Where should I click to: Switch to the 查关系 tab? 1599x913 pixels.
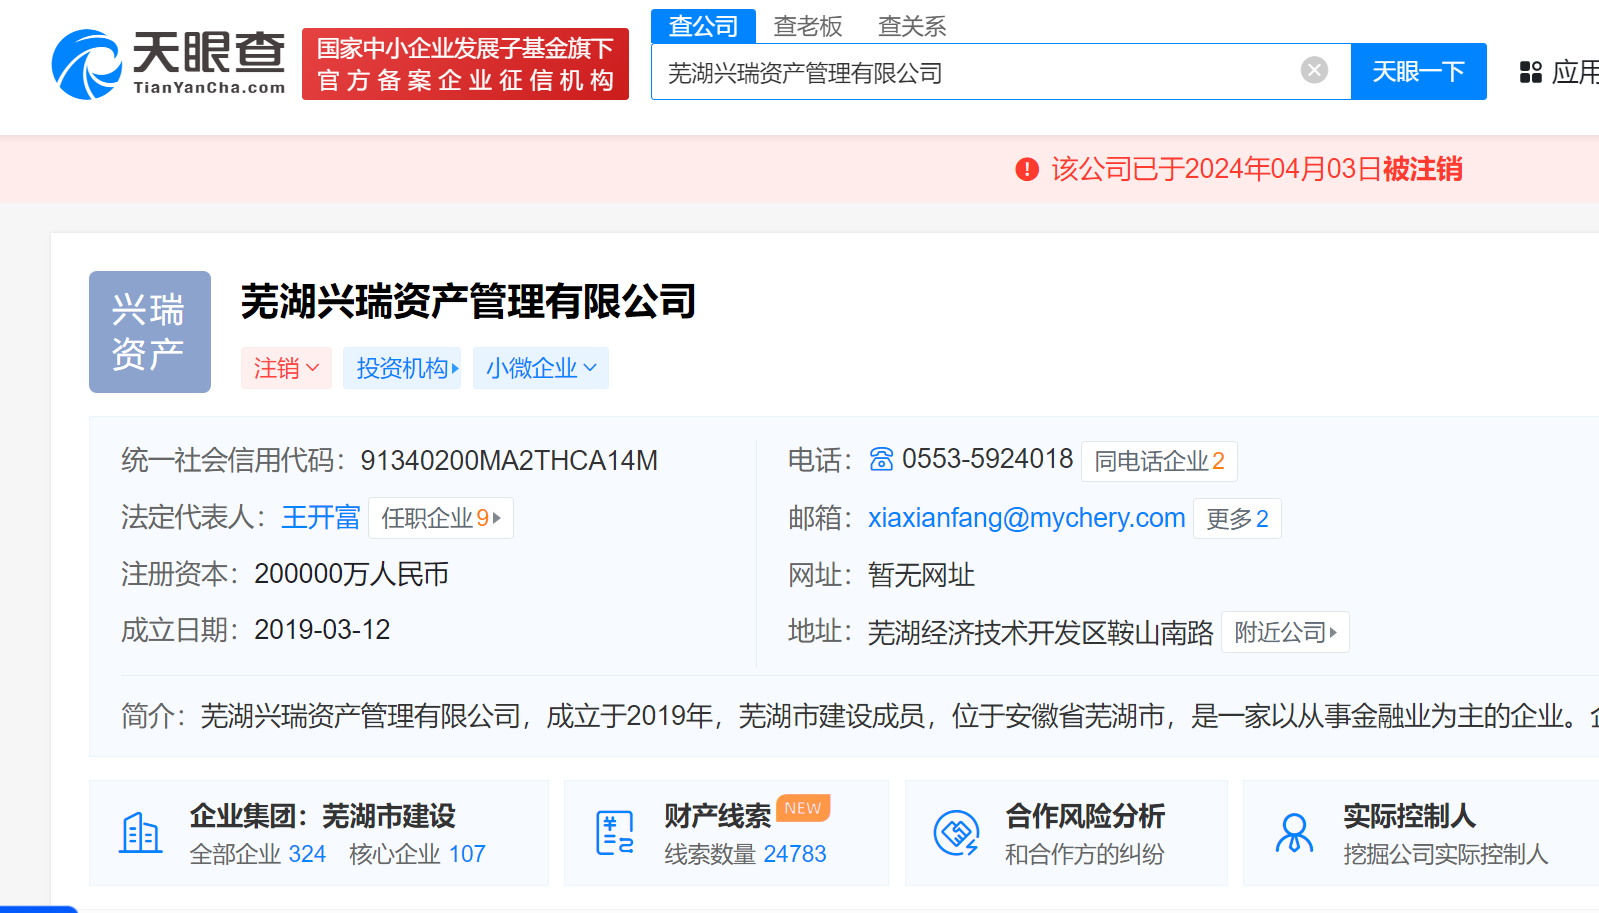(x=911, y=26)
